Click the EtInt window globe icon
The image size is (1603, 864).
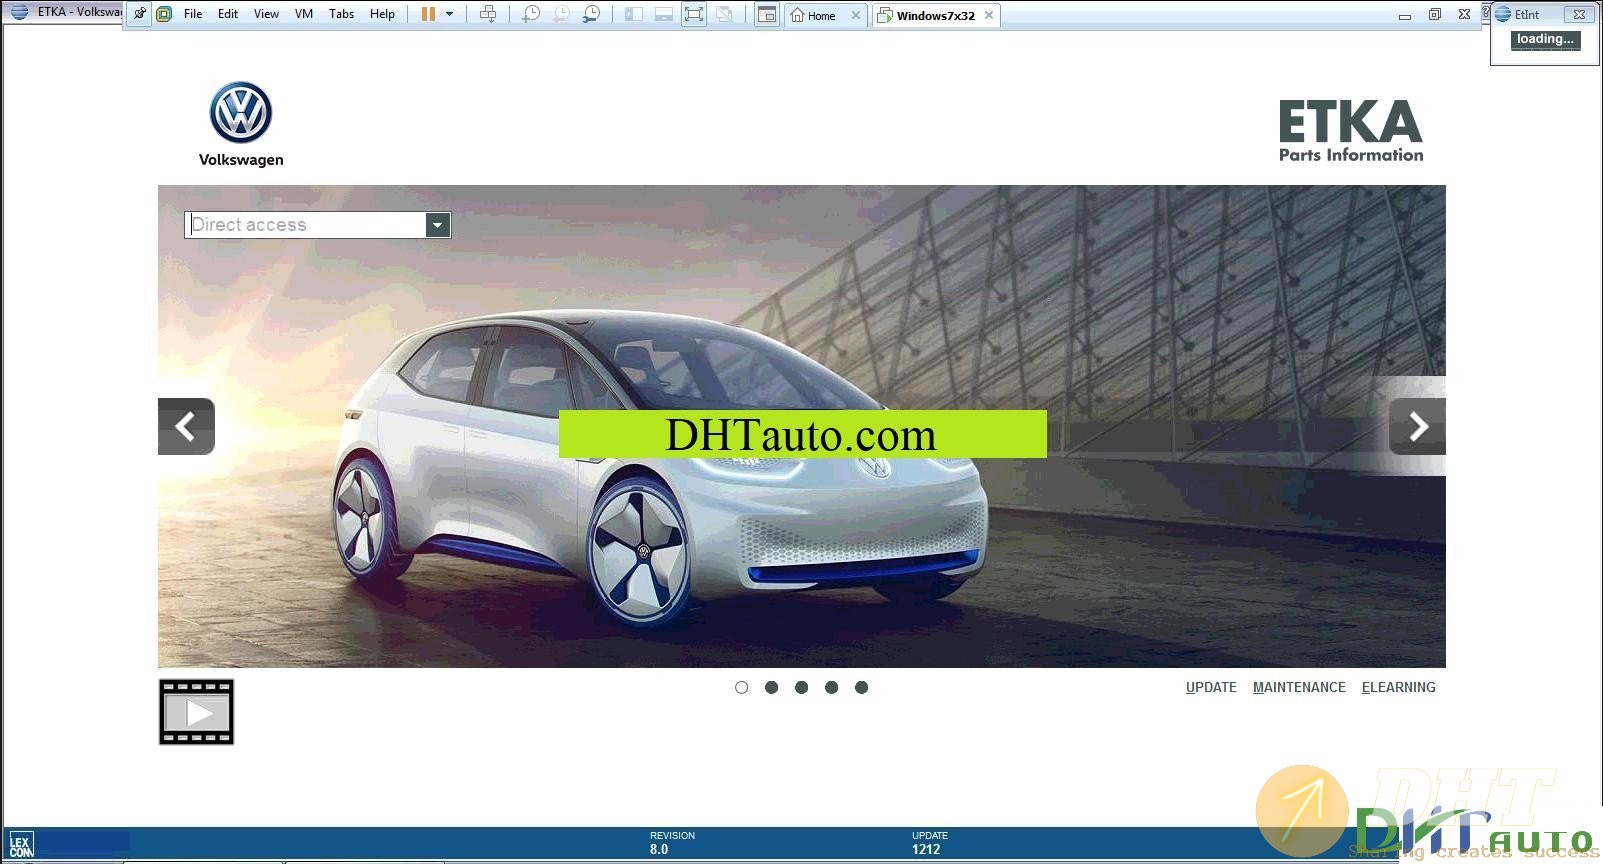click(x=1503, y=14)
